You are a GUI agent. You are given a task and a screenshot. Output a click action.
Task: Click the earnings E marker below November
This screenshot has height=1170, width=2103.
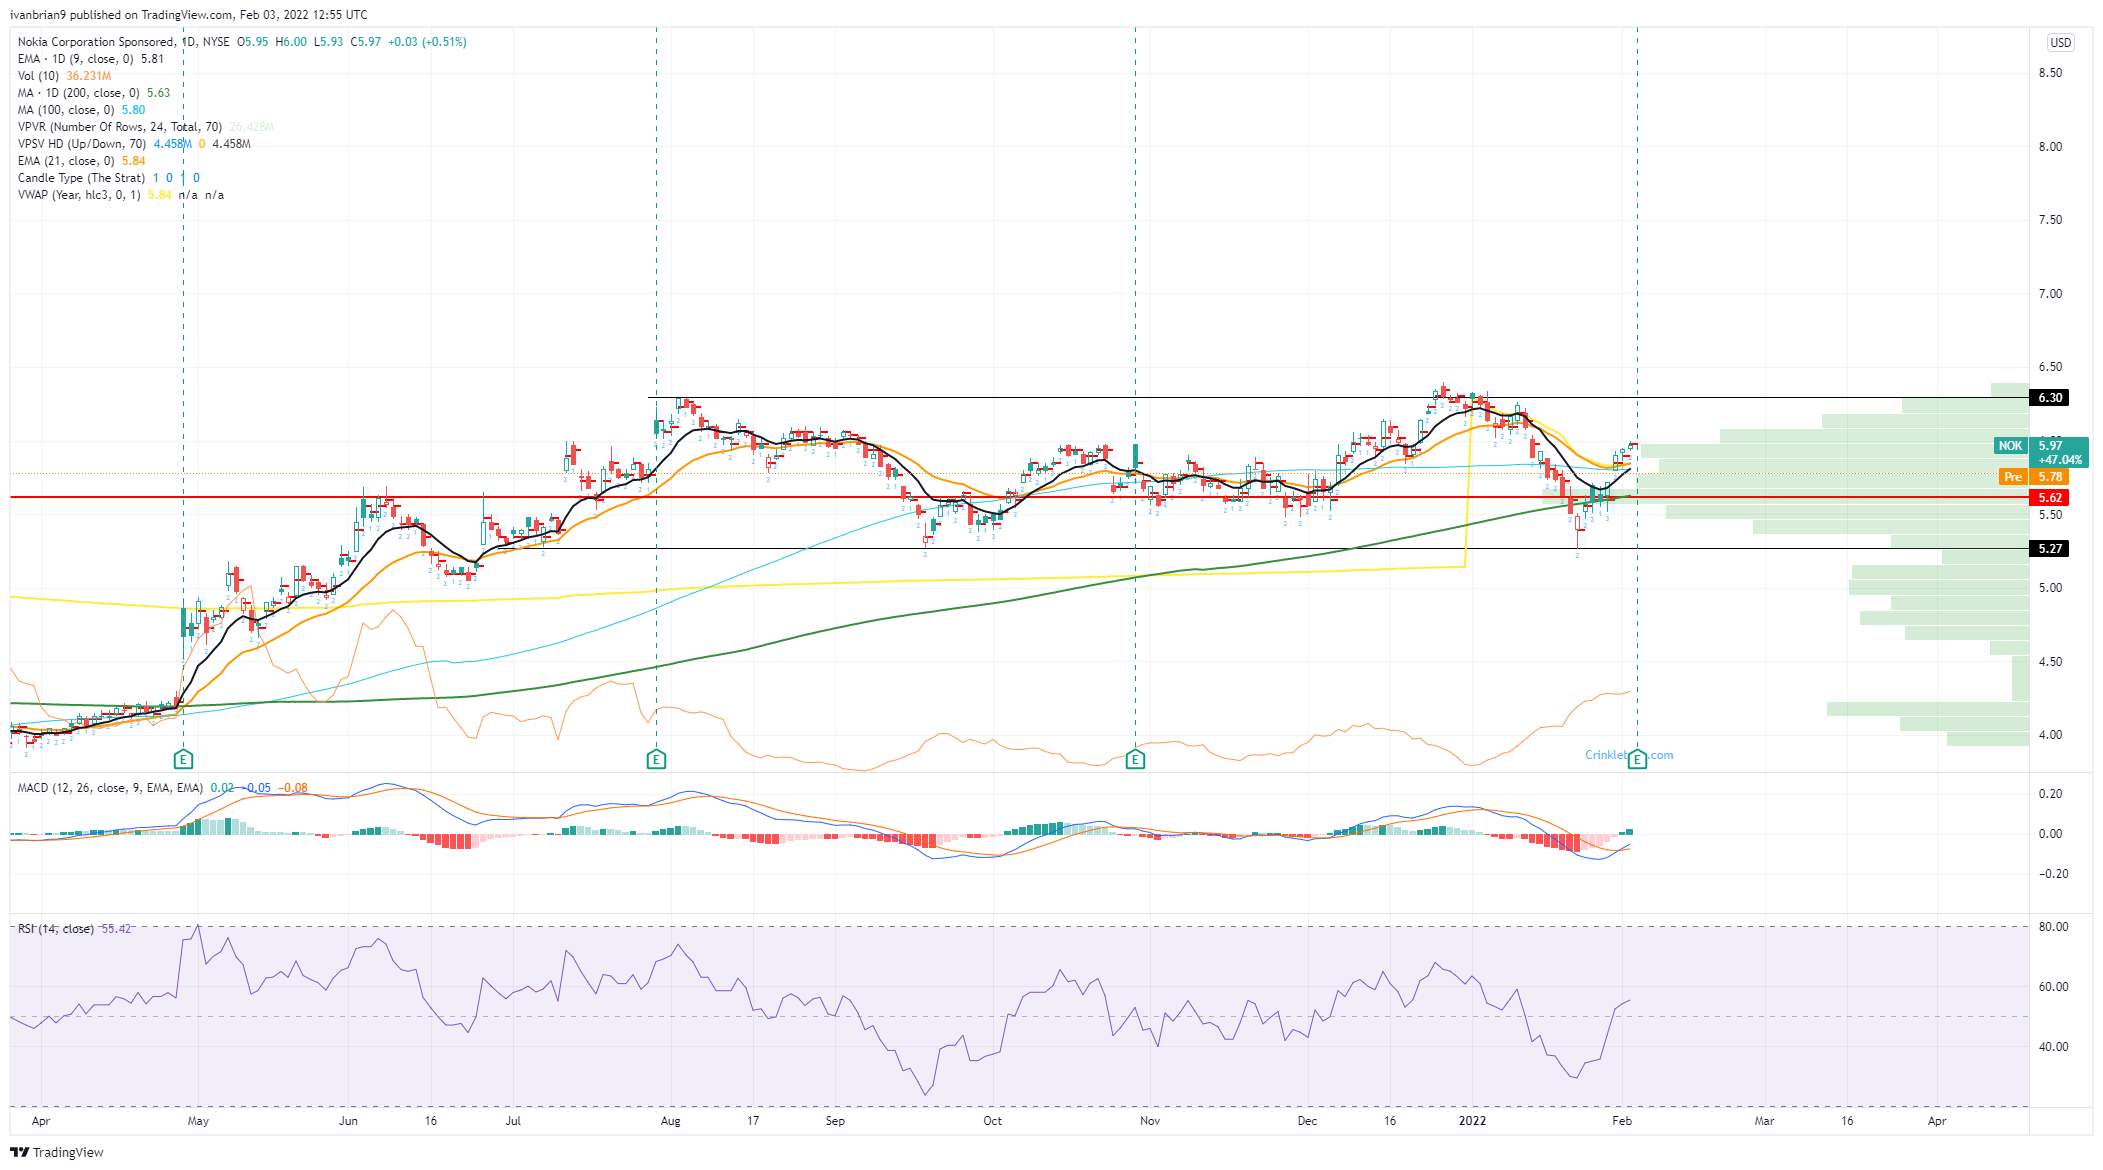pyautogui.click(x=1136, y=759)
